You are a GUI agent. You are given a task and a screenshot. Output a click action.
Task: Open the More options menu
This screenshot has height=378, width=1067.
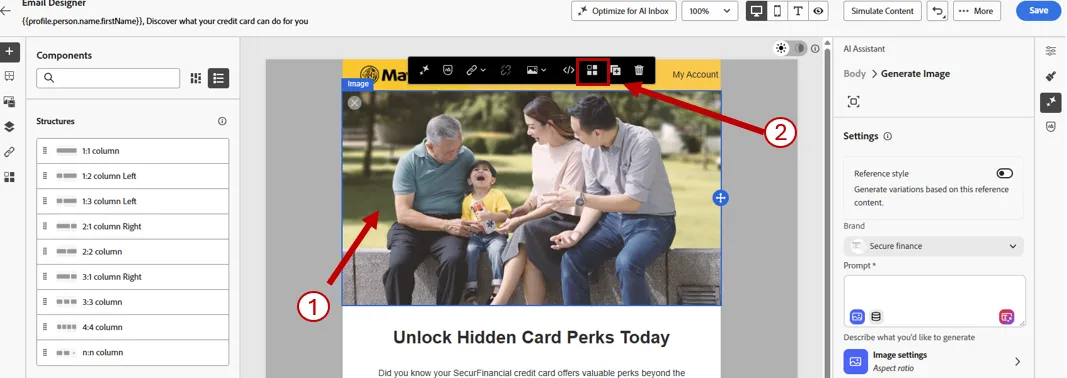[976, 11]
